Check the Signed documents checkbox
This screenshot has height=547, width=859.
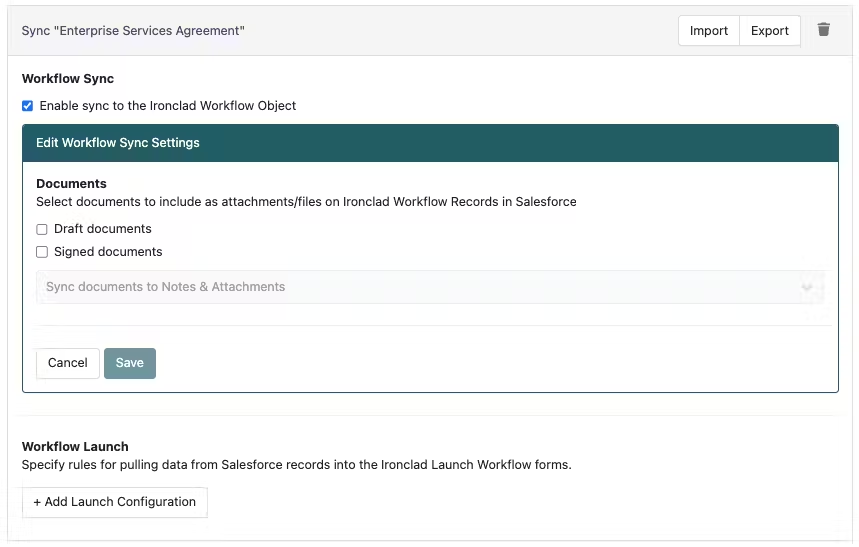click(42, 252)
